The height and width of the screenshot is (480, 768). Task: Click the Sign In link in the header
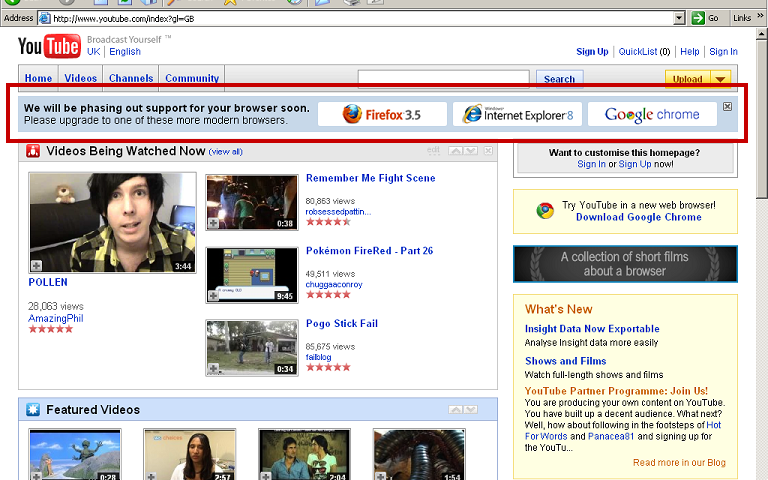click(723, 52)
